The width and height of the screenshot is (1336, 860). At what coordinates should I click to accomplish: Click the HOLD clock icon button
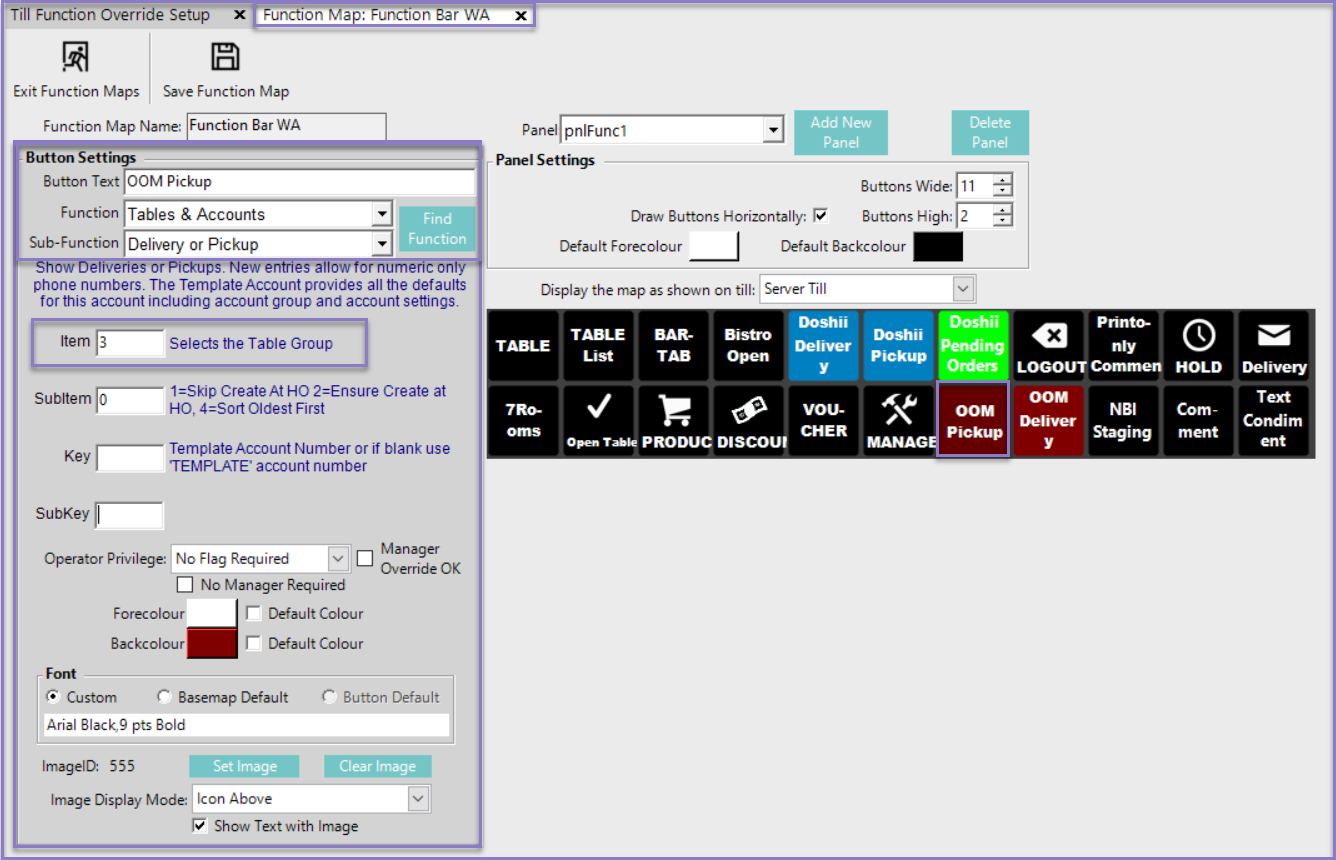coord(1198,346)
